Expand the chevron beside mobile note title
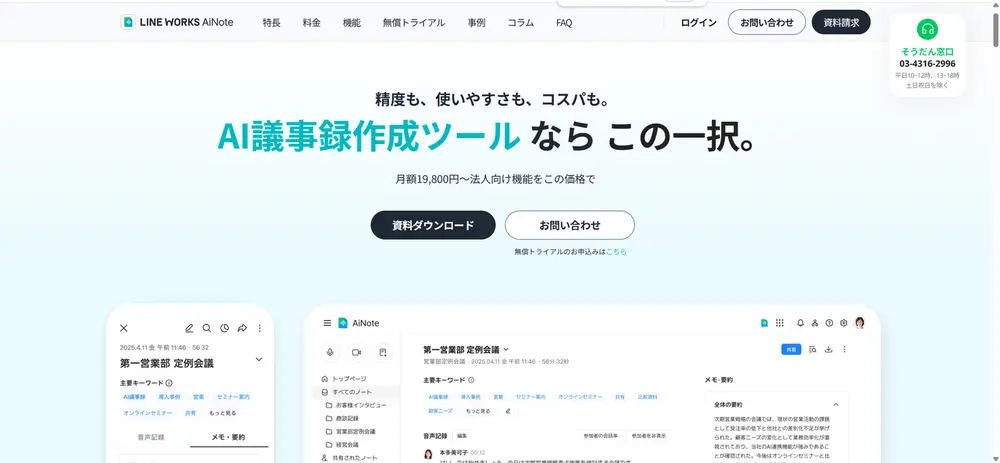The height and width of the screenshot is (463, 1000). click(259, 360)
